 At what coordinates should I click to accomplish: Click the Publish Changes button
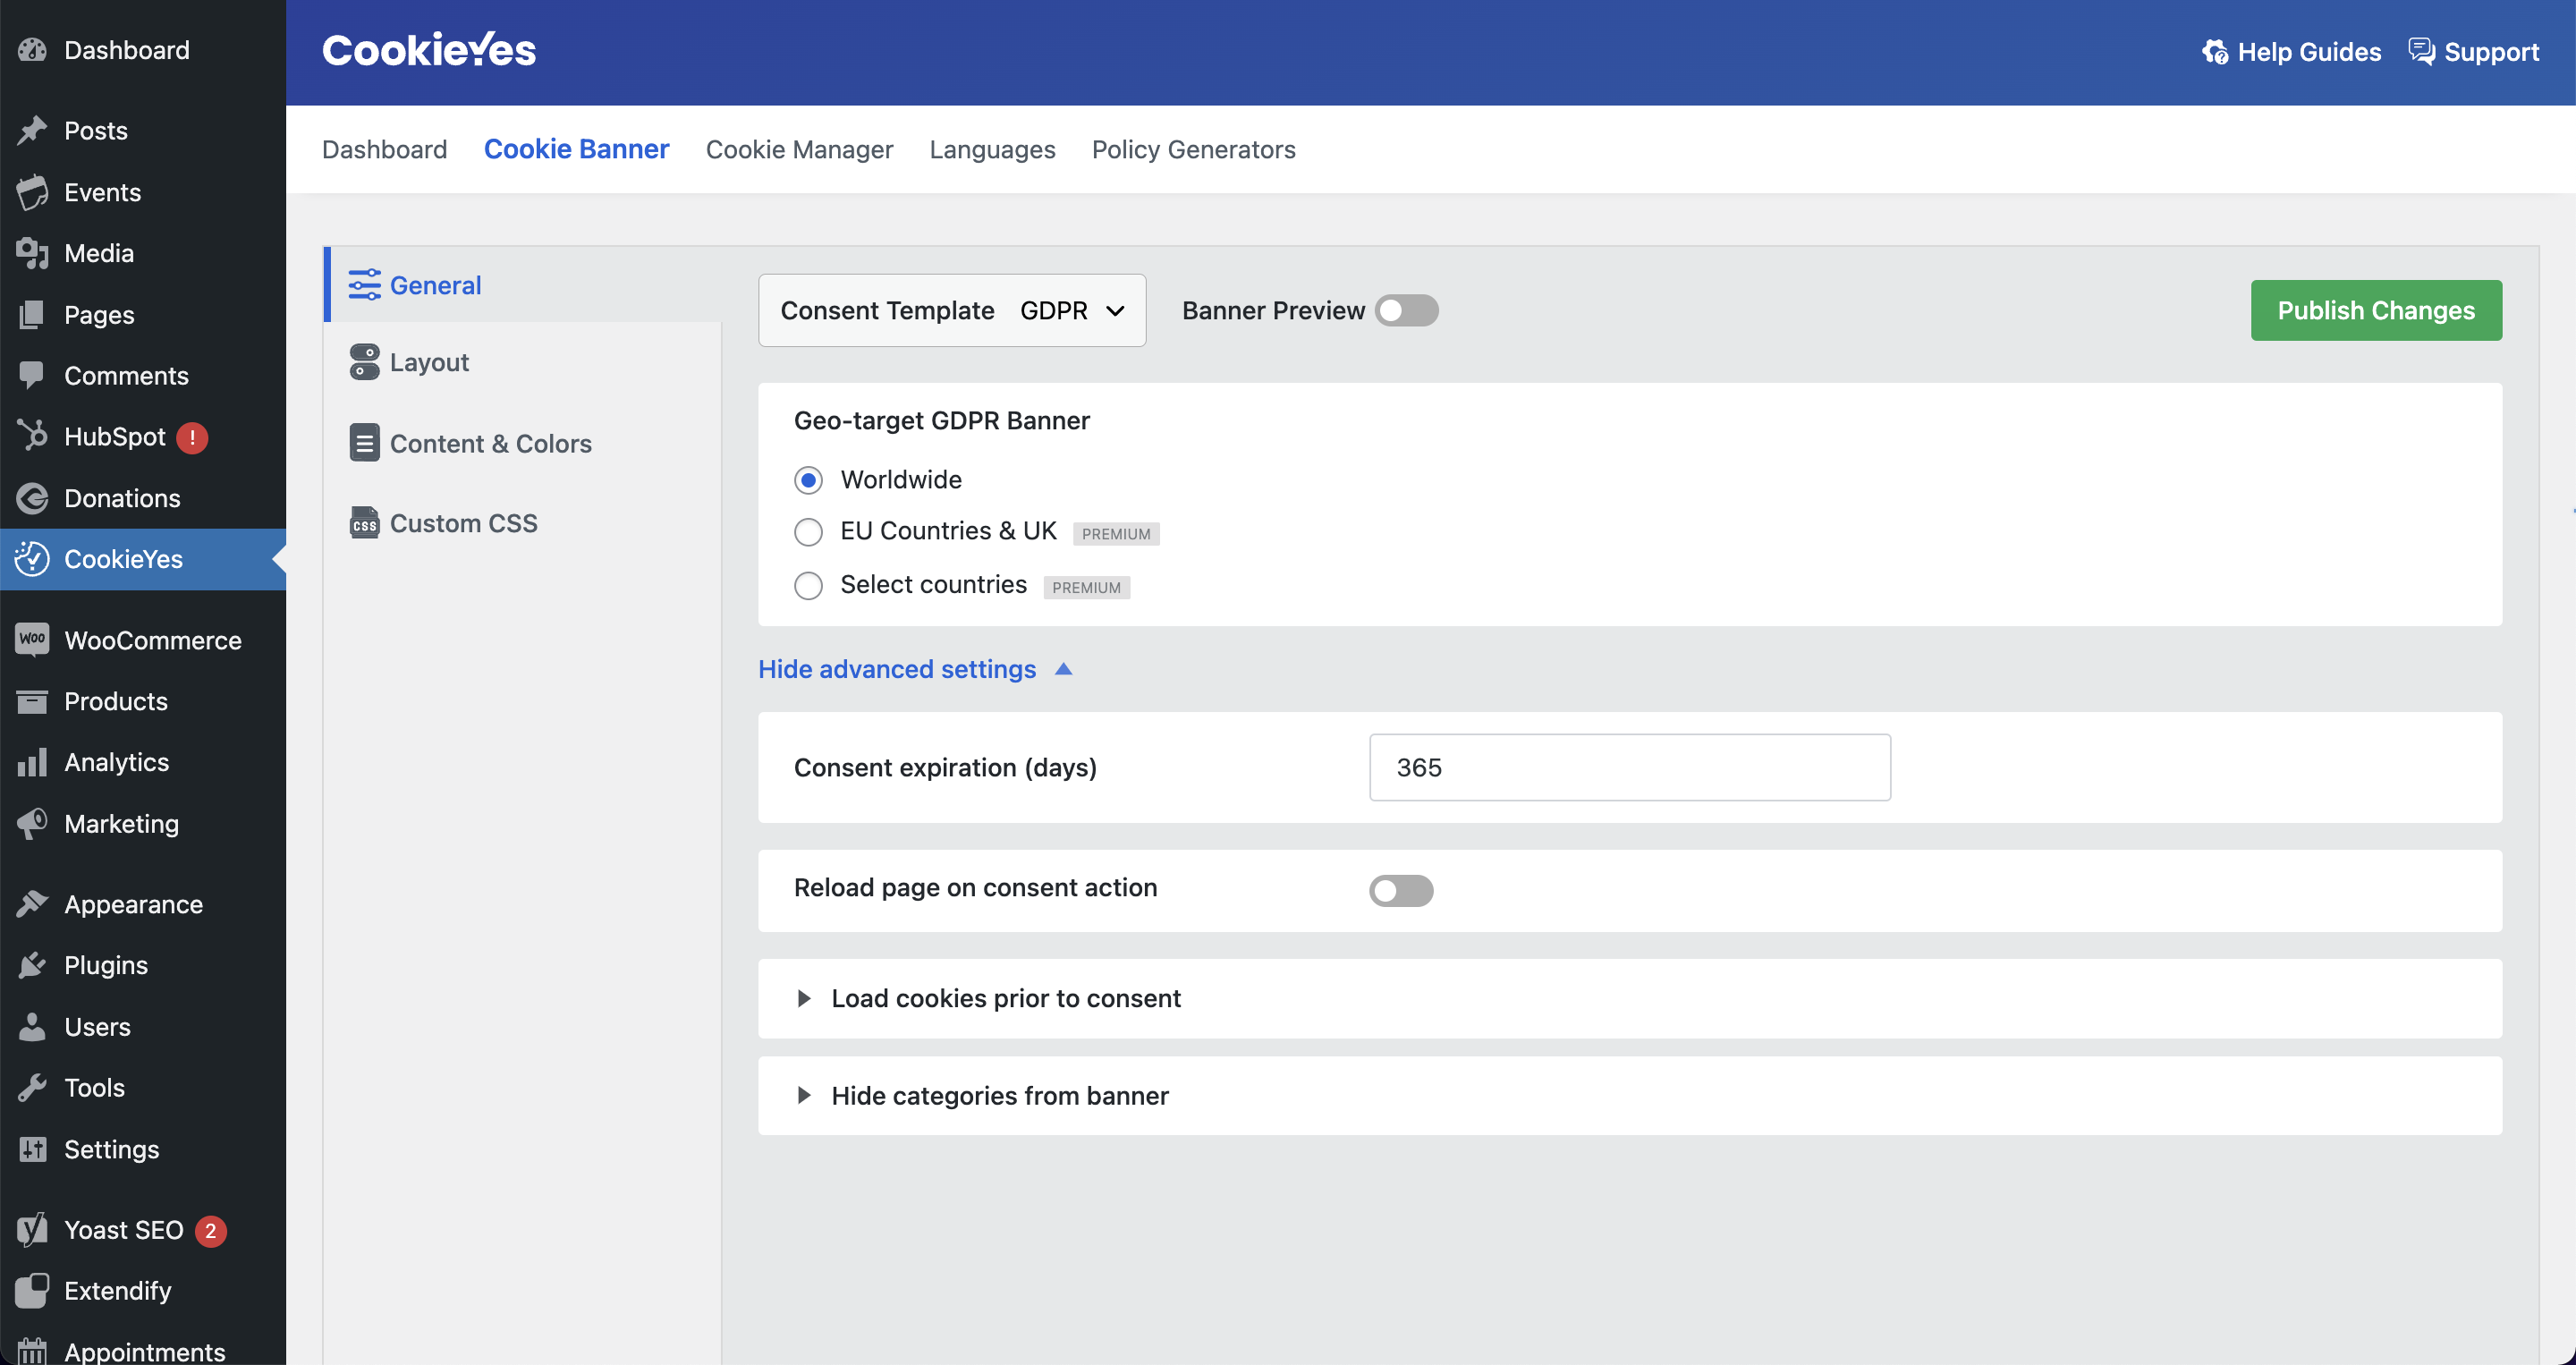[2377, 309]
